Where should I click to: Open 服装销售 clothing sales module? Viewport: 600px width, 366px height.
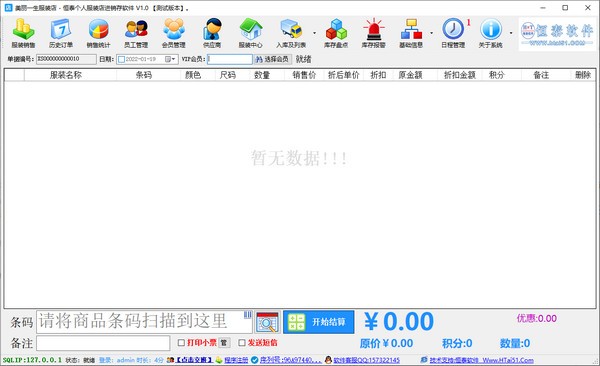coord(23,33)
